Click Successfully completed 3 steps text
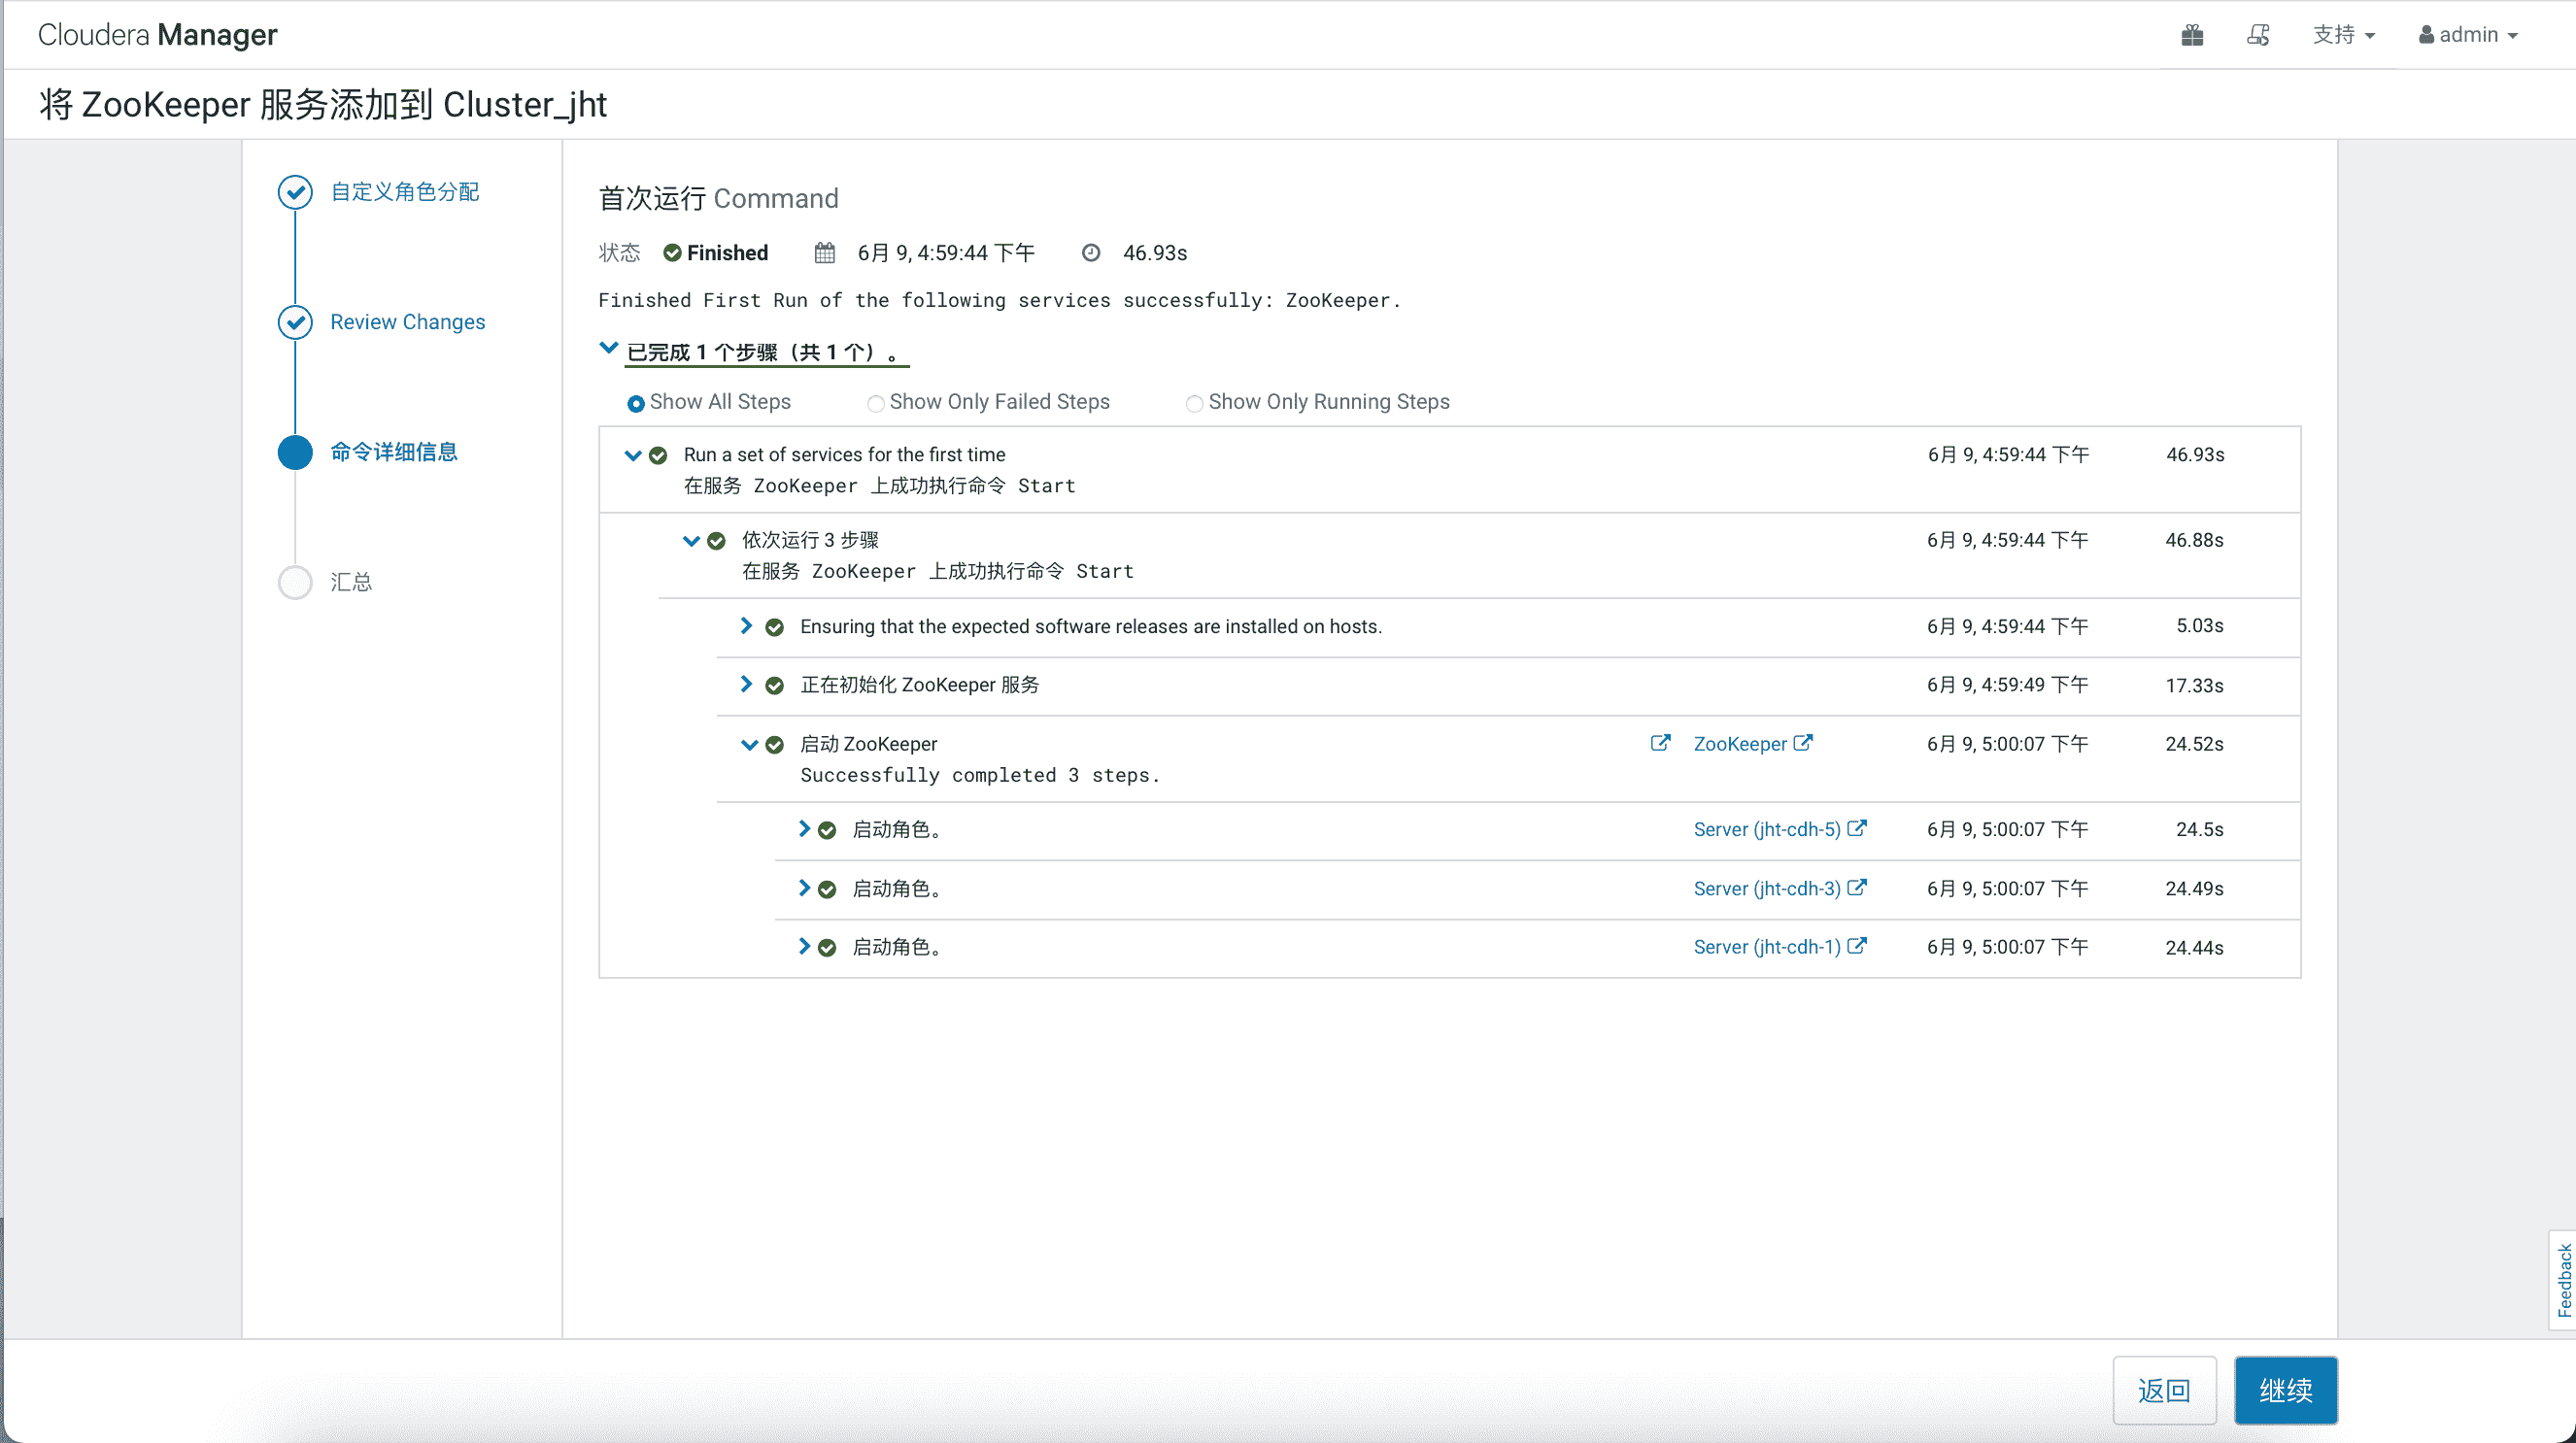 tap(980, 775)
